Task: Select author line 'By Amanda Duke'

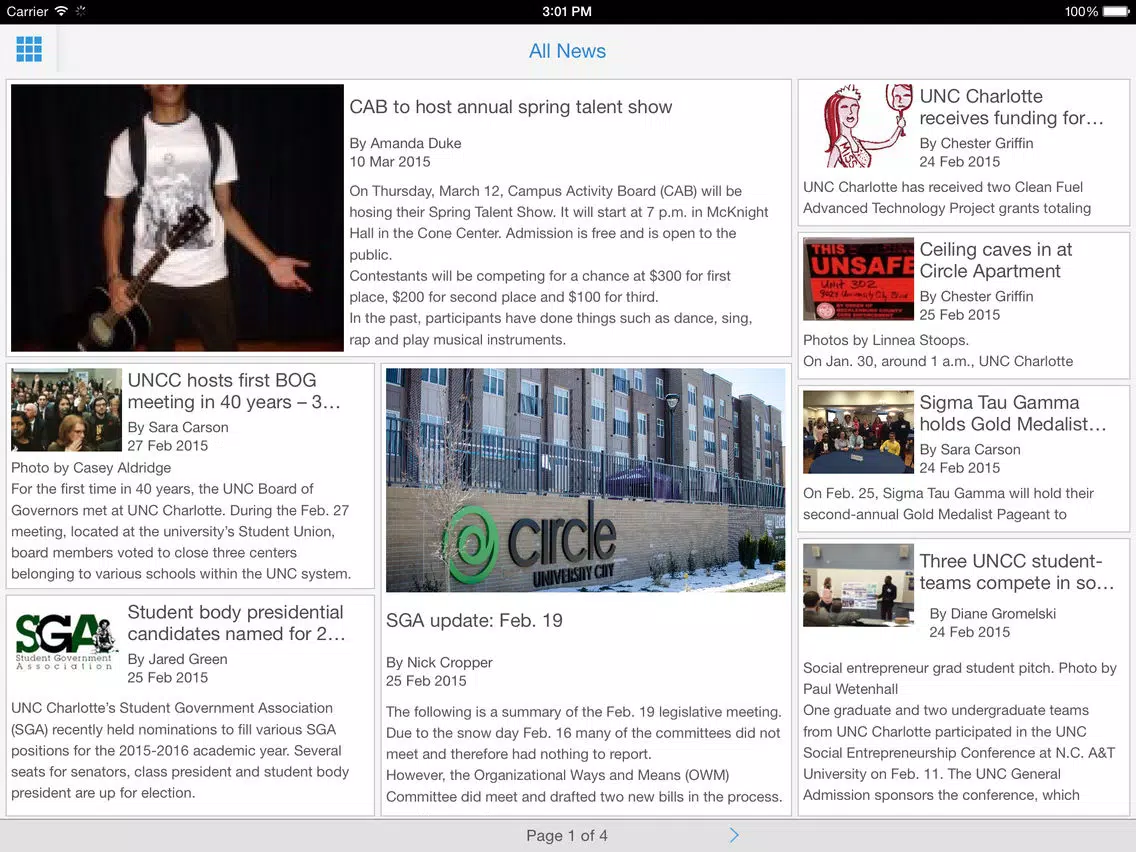Action: (x=405, y=143)
